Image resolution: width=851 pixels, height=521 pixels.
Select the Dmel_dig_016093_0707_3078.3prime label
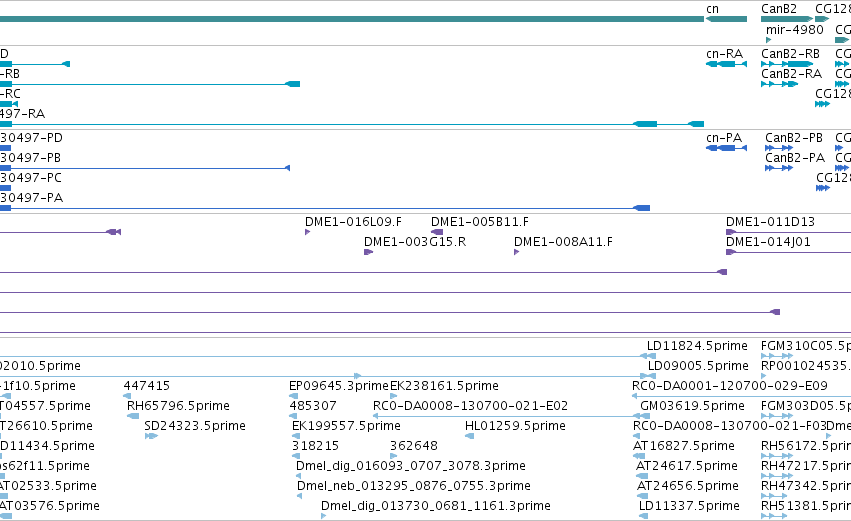411,467
